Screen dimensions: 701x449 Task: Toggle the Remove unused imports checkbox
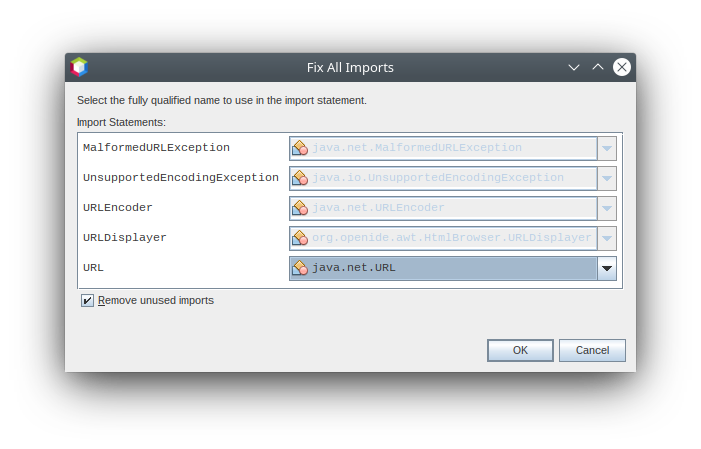click(x=88, y=300)
